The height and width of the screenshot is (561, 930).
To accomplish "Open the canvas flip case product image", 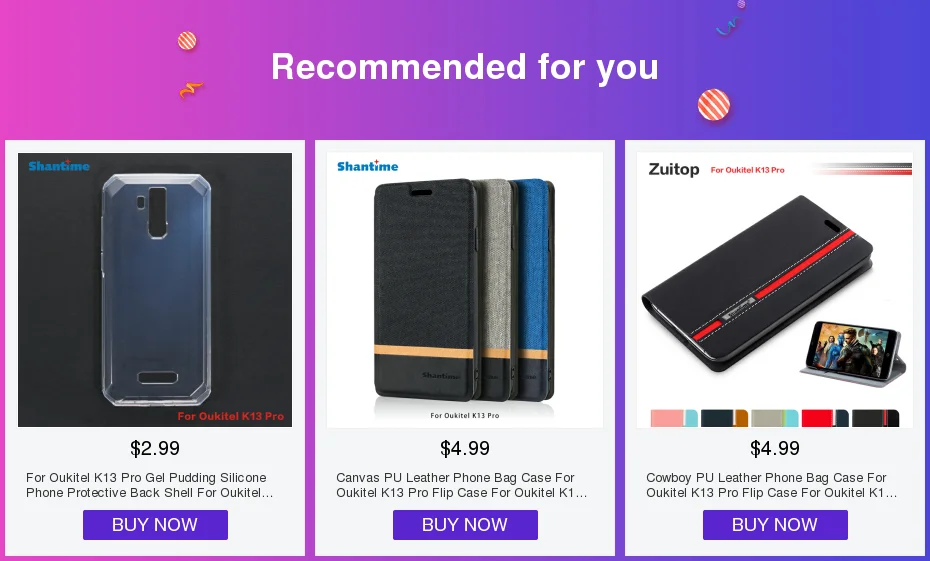I will [x=465, y=290].
